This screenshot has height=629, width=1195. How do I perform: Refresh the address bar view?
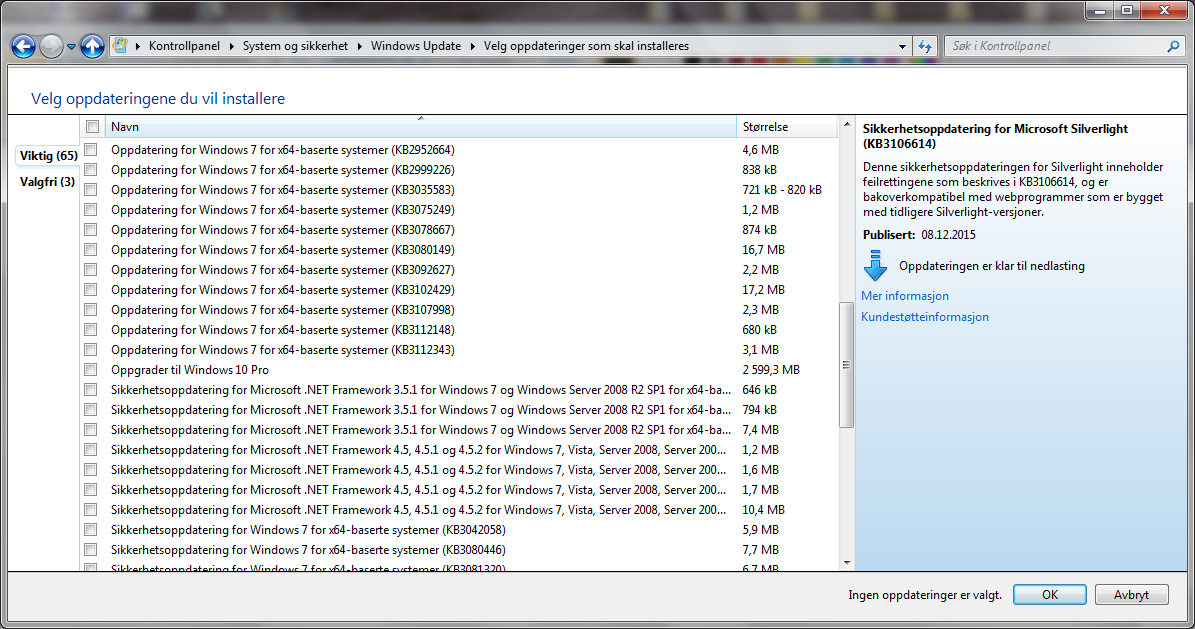pyautogui.click(x=925, y=47)
